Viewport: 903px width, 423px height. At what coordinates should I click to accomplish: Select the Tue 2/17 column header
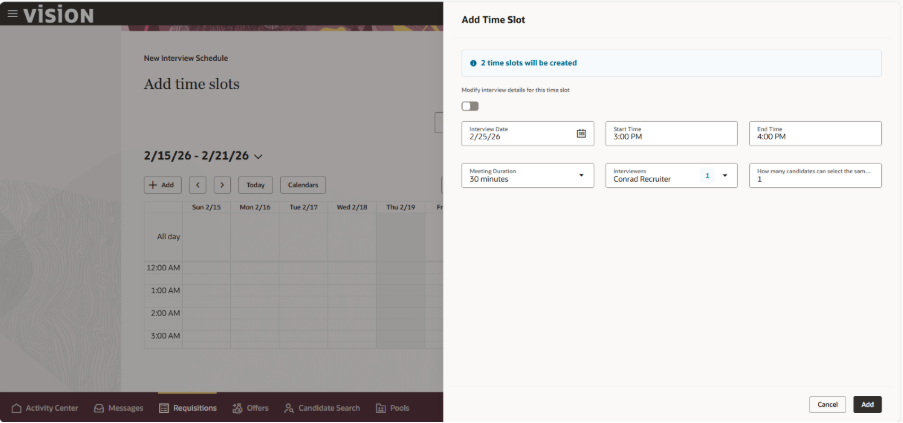(303, 207)
